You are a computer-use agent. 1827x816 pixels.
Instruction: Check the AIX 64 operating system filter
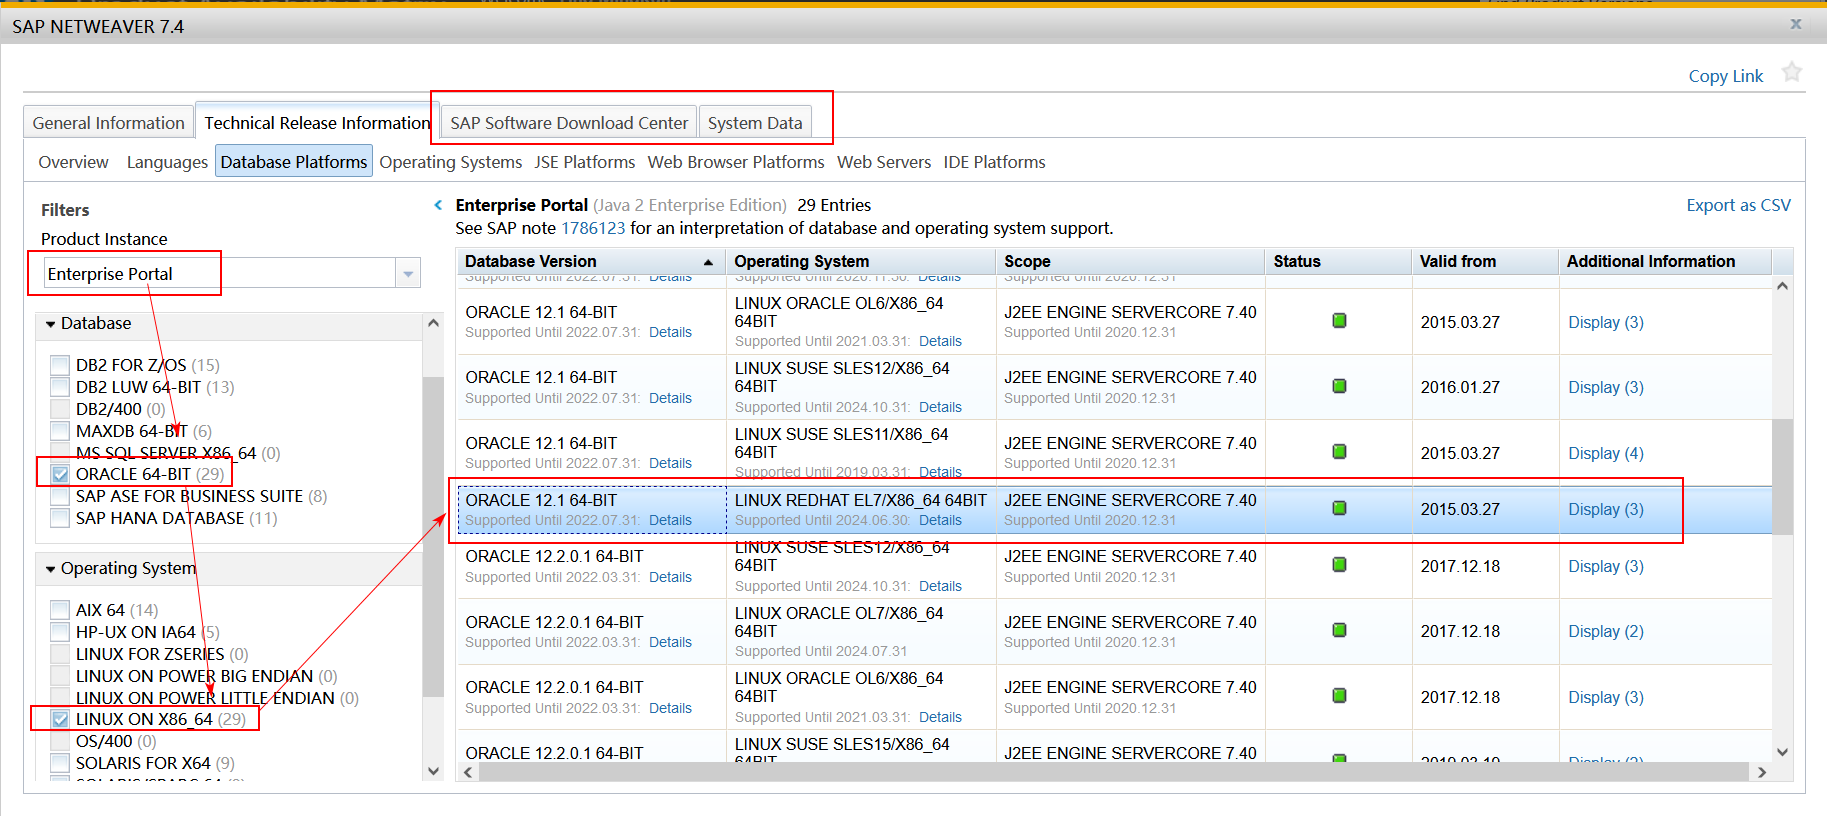(x=60, y=610)
